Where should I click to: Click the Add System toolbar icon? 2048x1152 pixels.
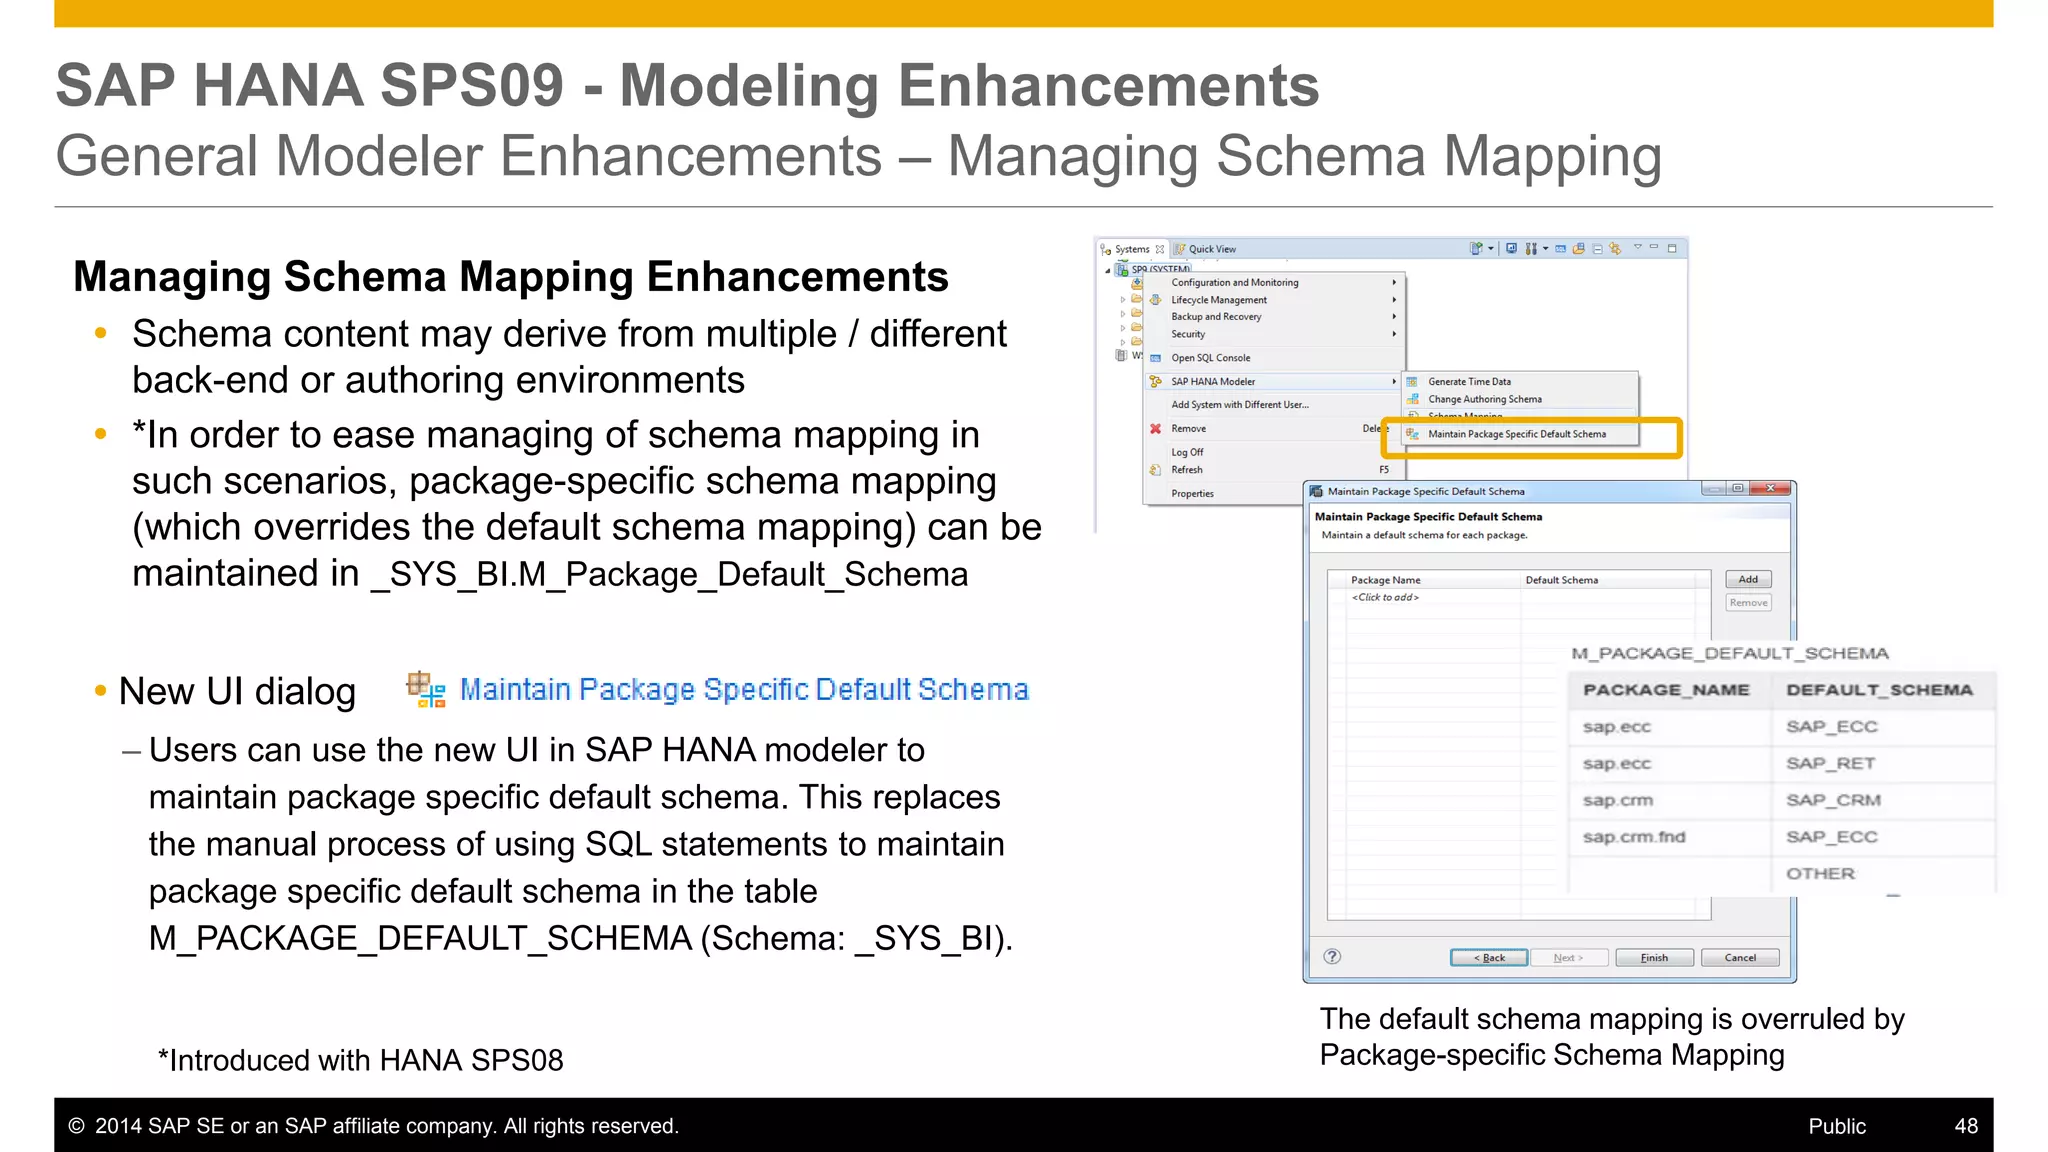coord(1476,249)
